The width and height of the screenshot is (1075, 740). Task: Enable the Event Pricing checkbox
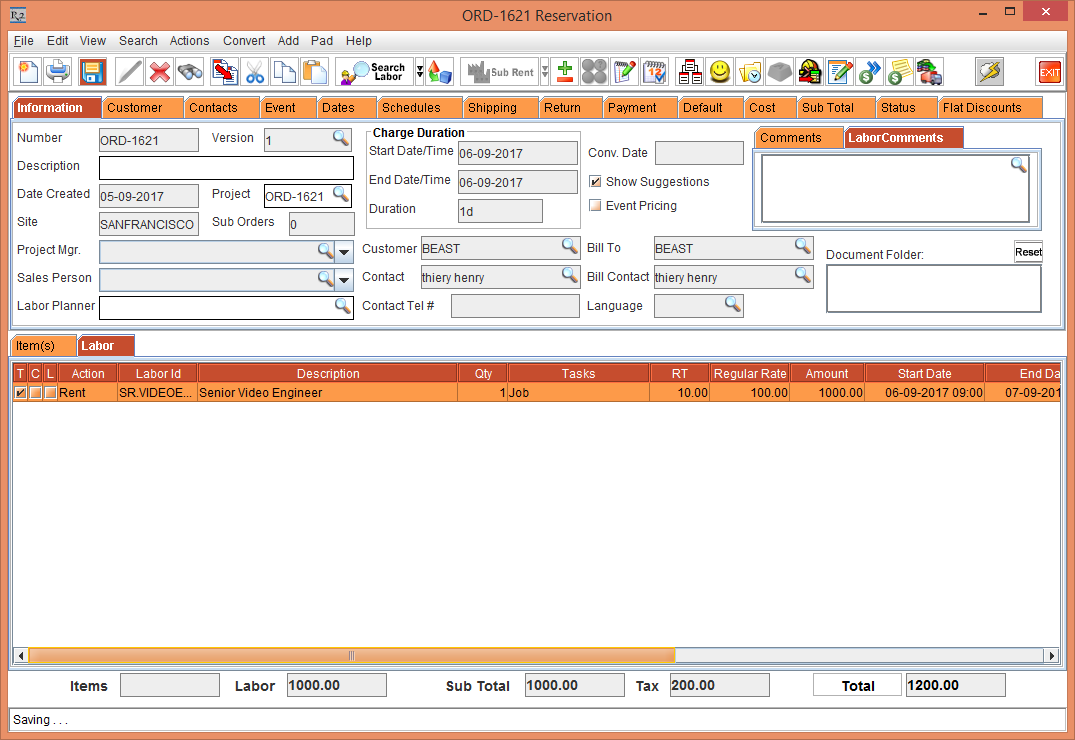[596, 206]
